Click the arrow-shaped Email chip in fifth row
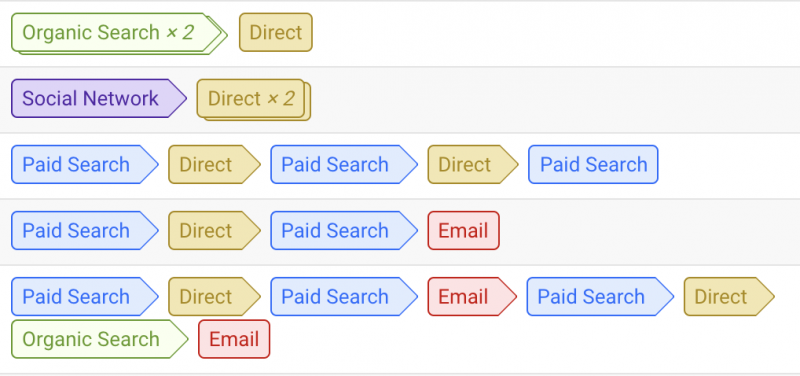Viewport: 800px width, 376px height. [x=472, y=296]
